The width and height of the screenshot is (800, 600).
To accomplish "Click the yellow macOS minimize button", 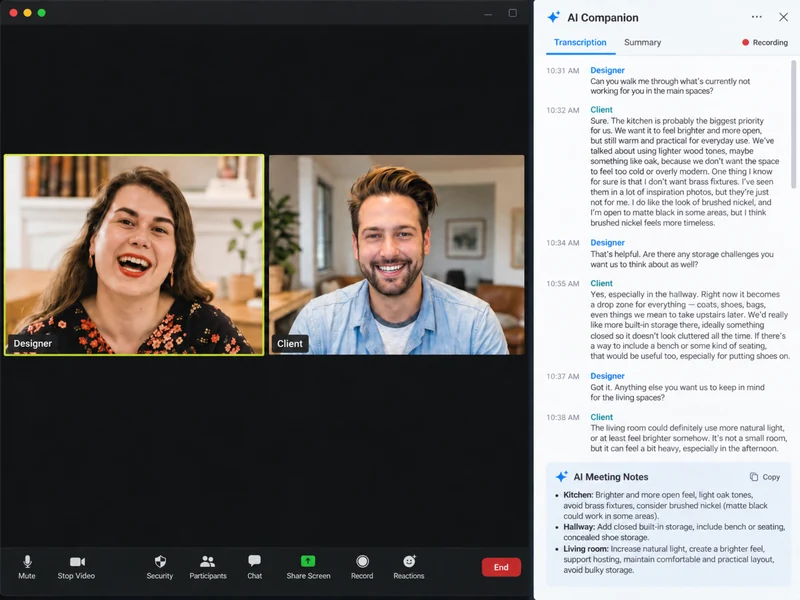I will pyautogui.click(x=28, y=13).
